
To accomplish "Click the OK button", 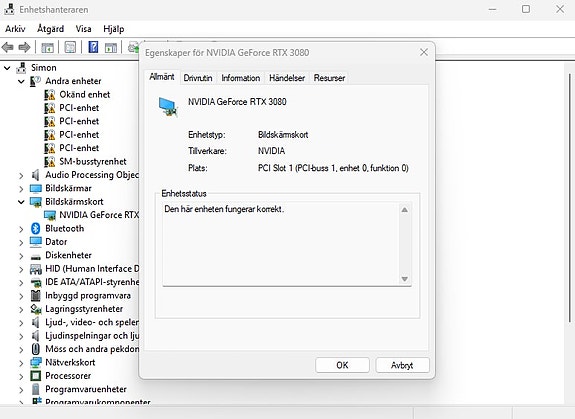I will pos(342,365).
